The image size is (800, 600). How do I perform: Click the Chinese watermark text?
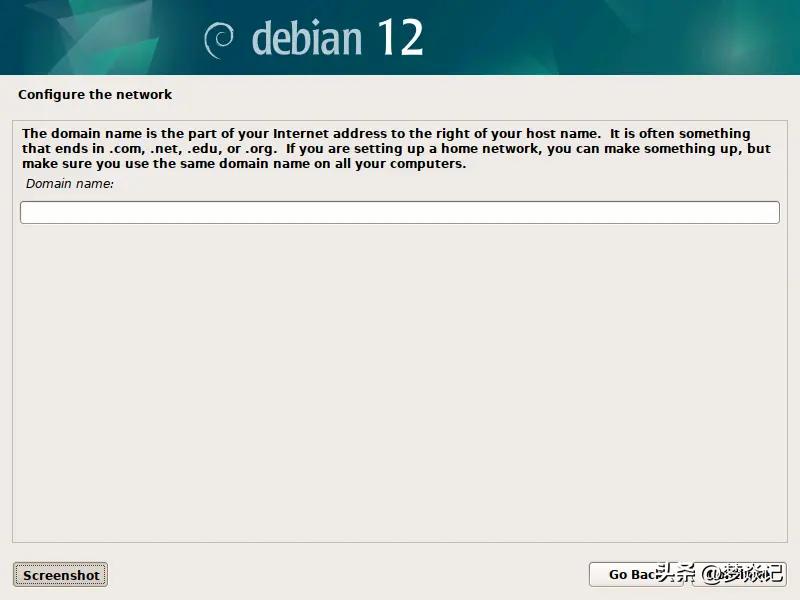click(719, 573)
